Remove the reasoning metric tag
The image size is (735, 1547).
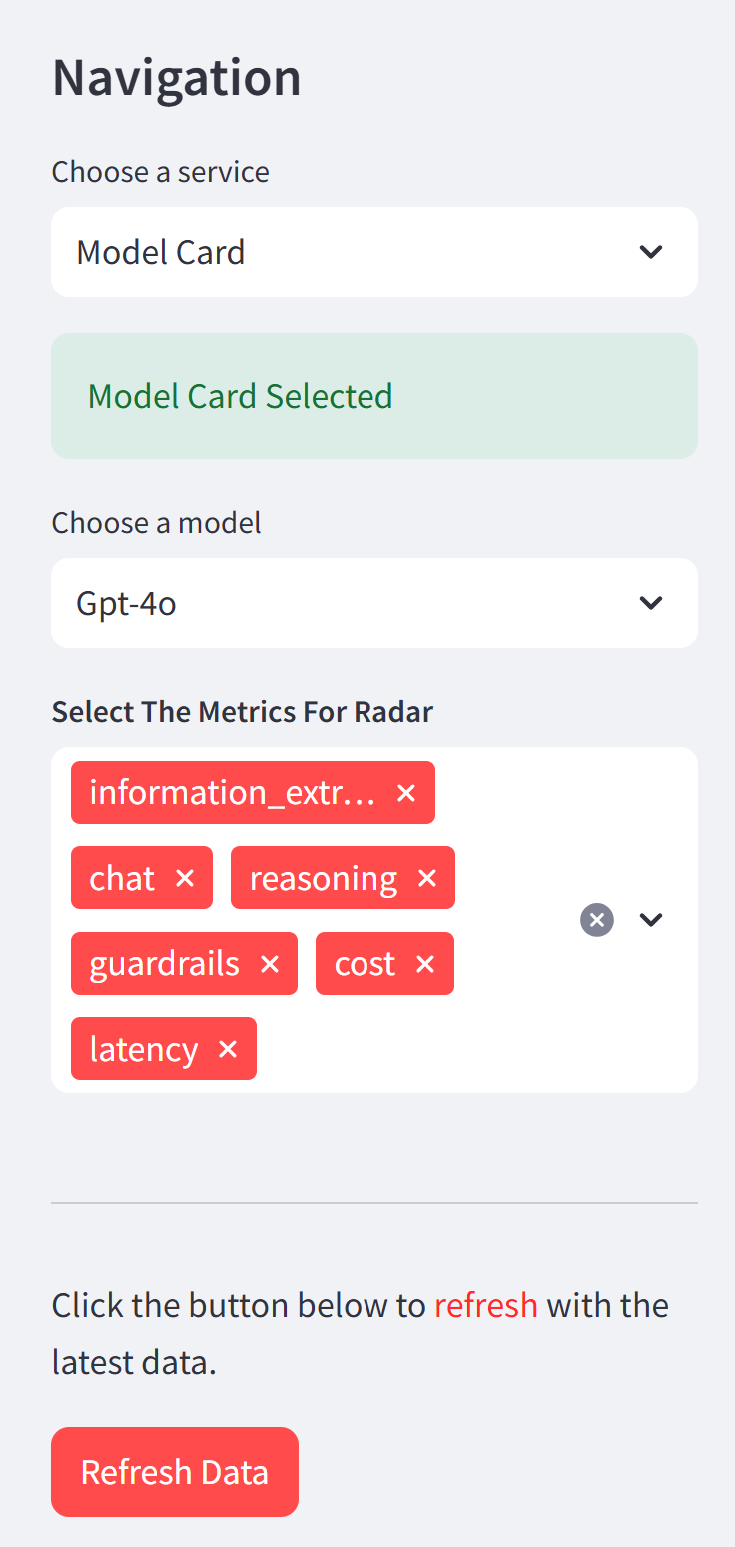[x=427, y=877]
